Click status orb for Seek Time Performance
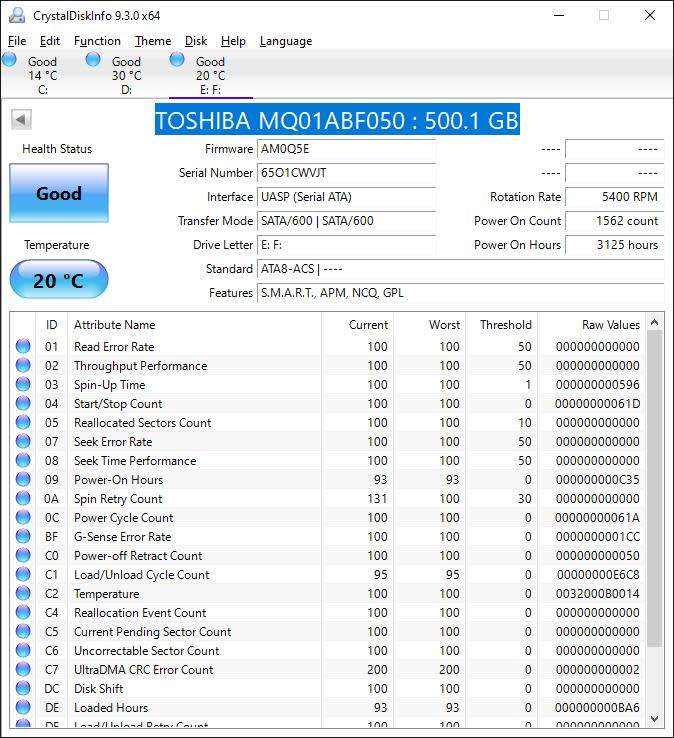The image size is (674, 738). (23, 460)
